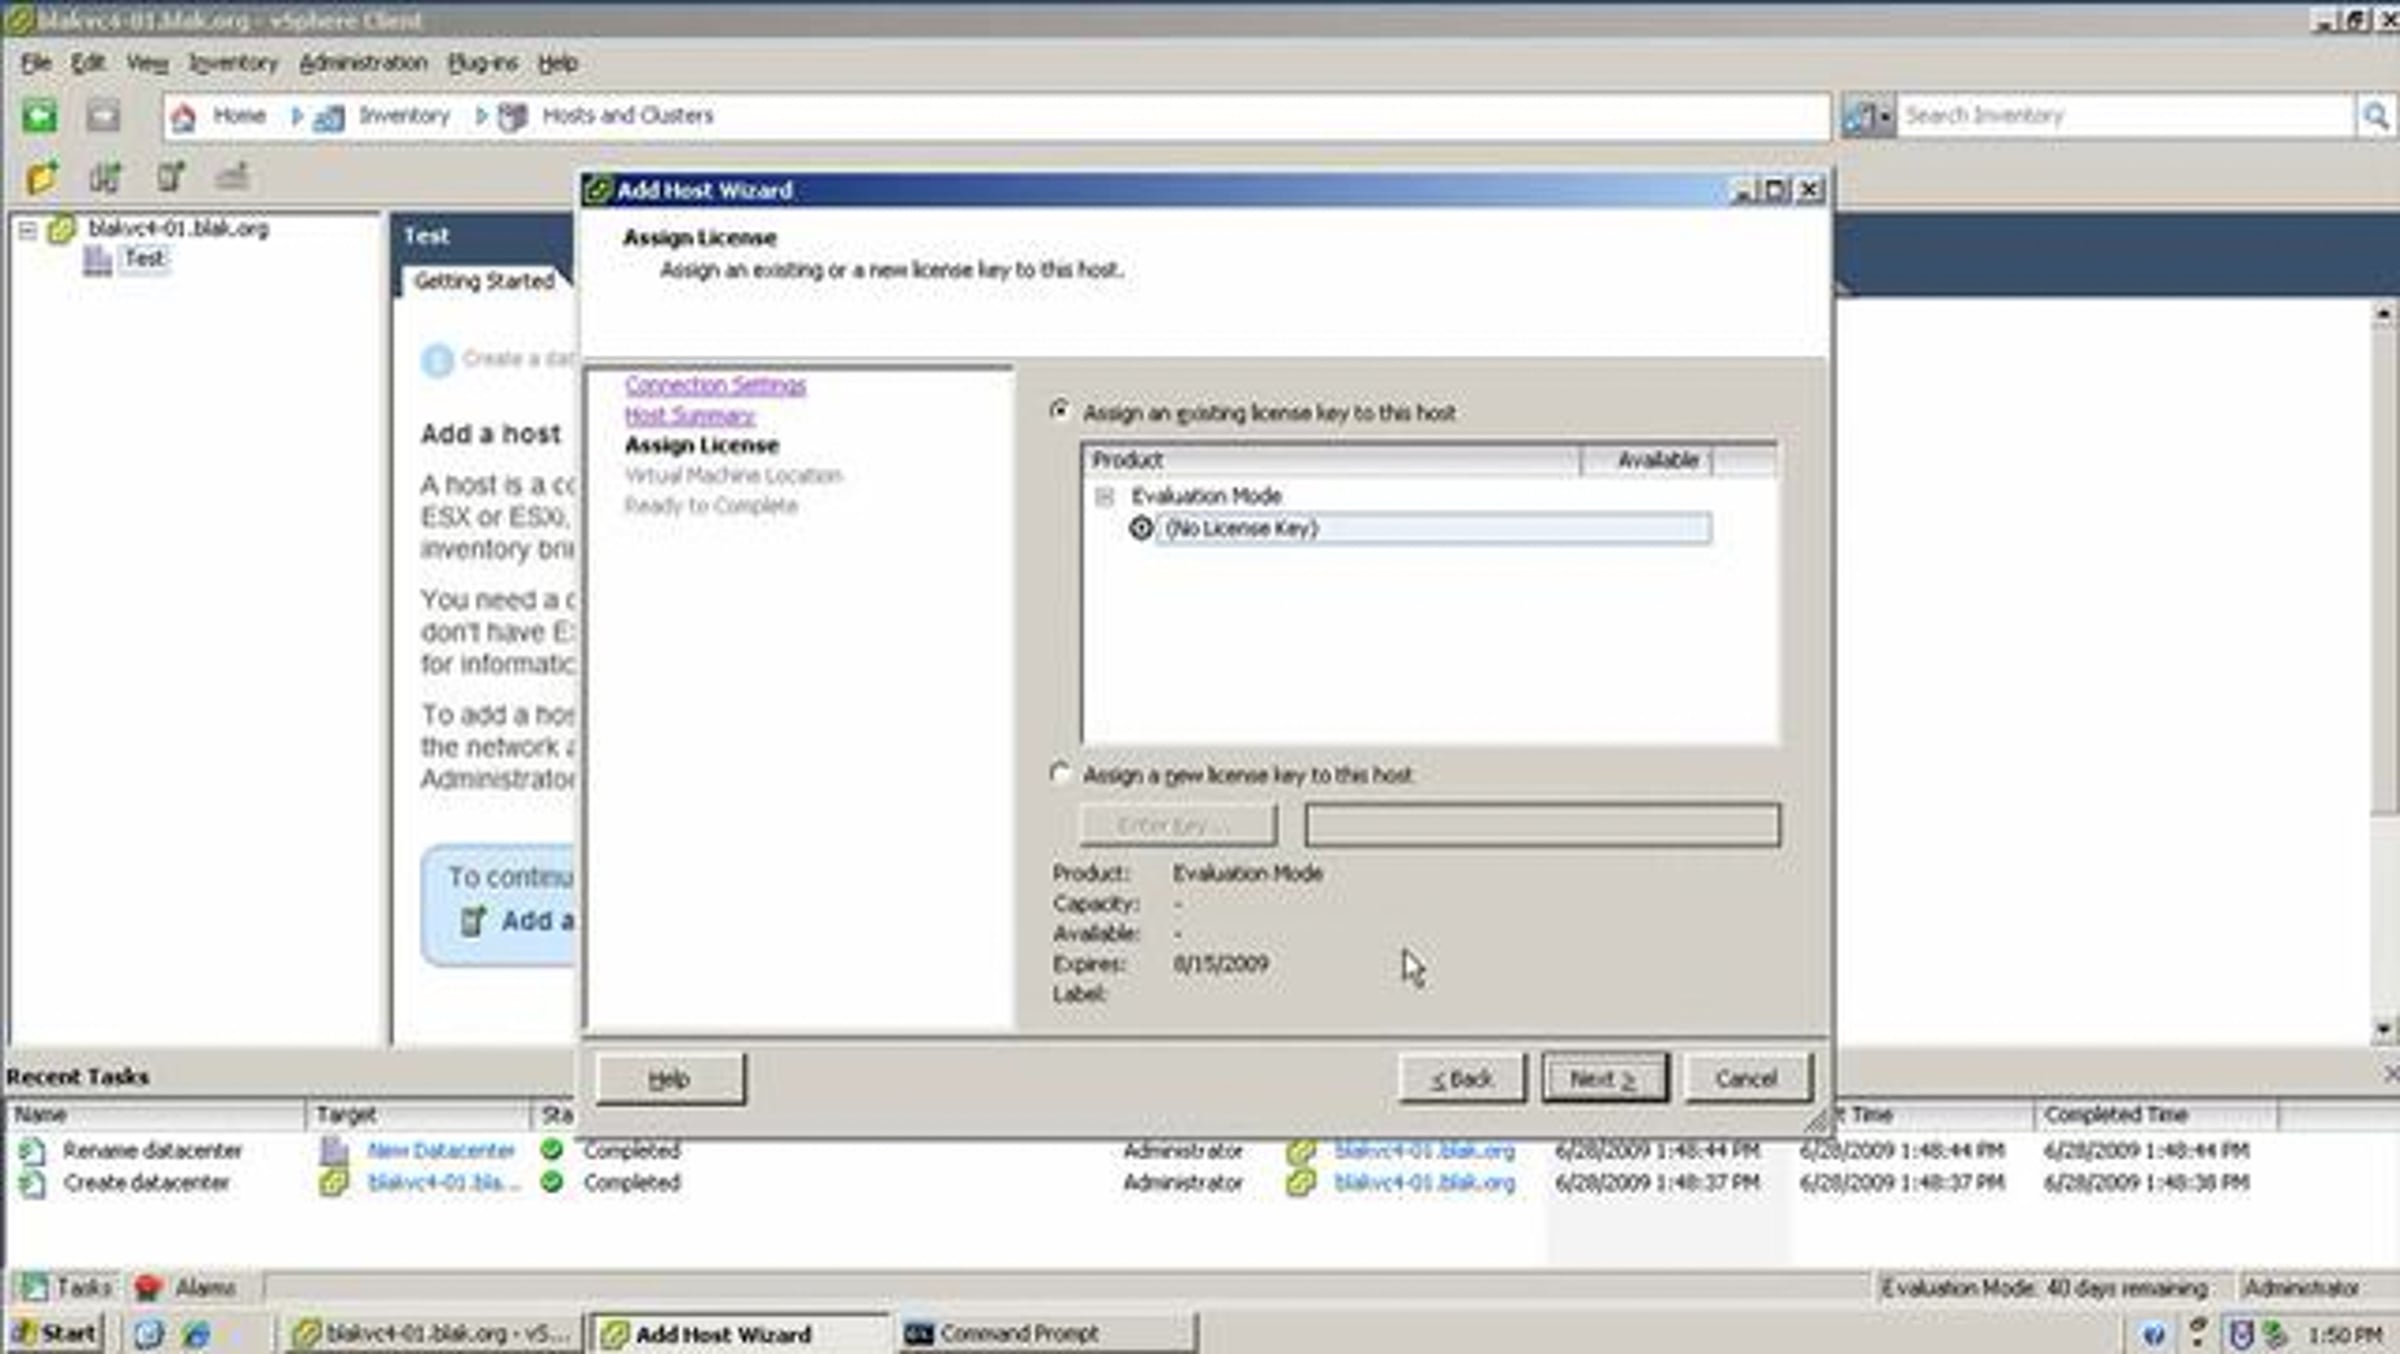
Task: Select blakvc4-01.blak.org in inventory tree
Action: pyautogui.click(x=179, y=229)
